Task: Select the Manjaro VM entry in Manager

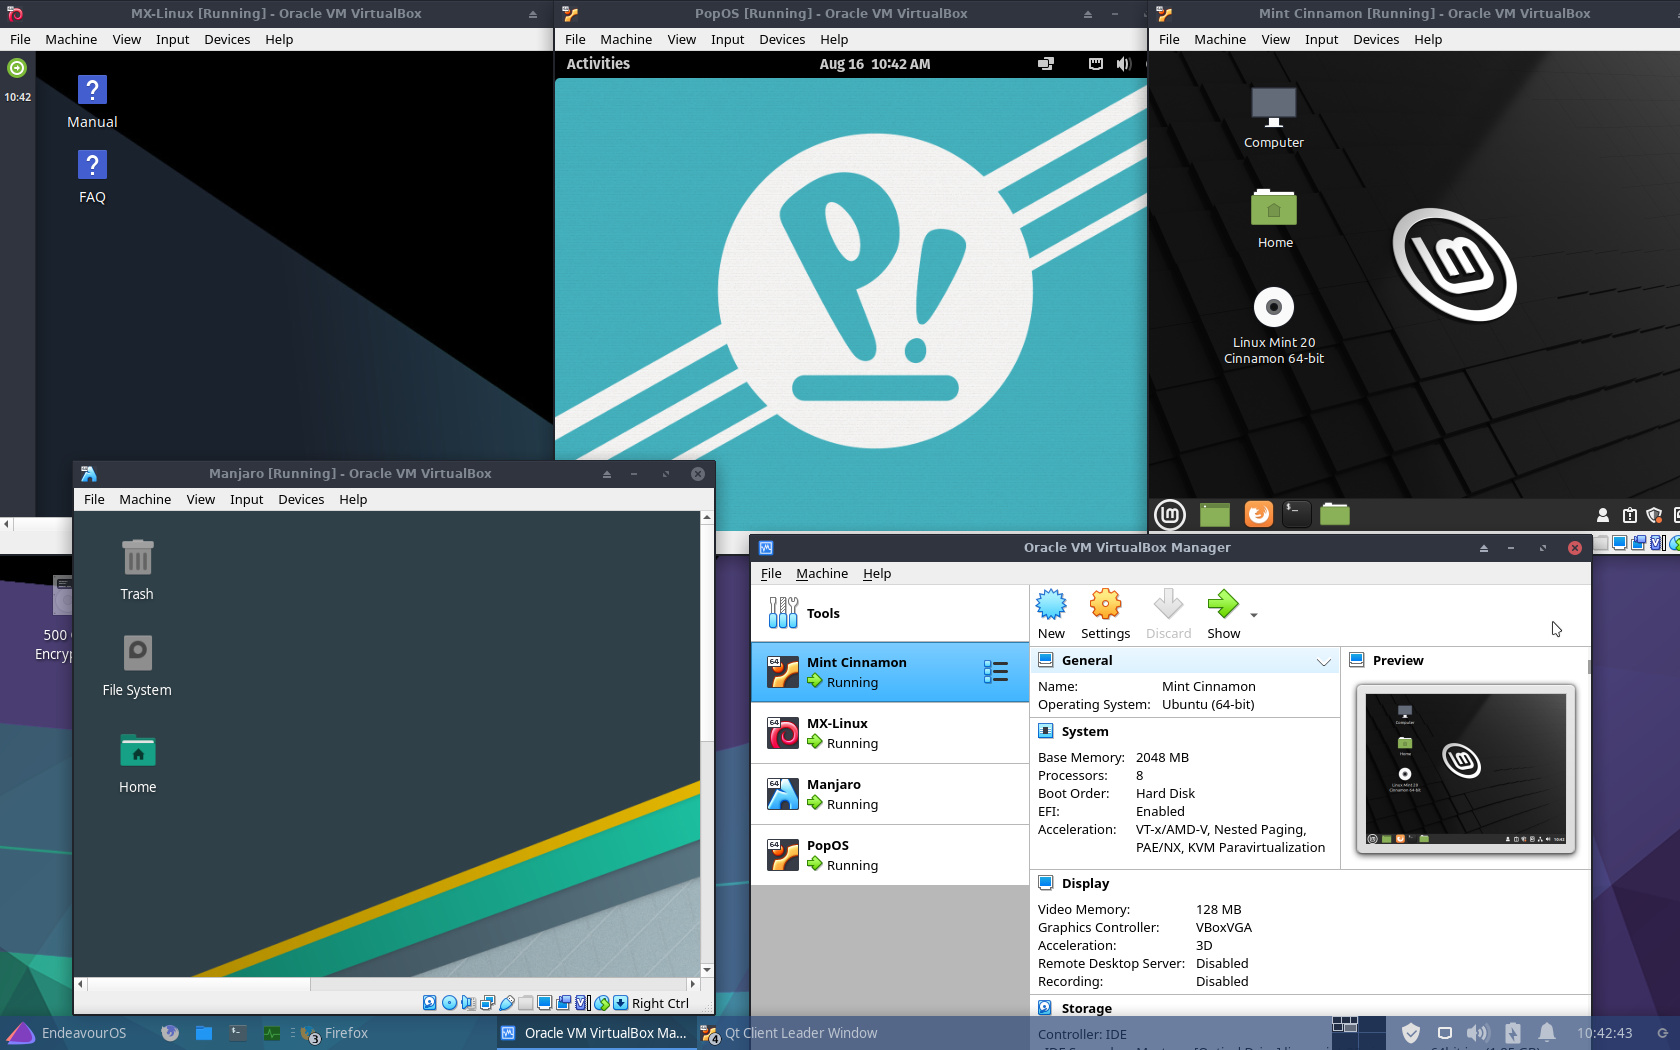Action: (x=889, y=794)
